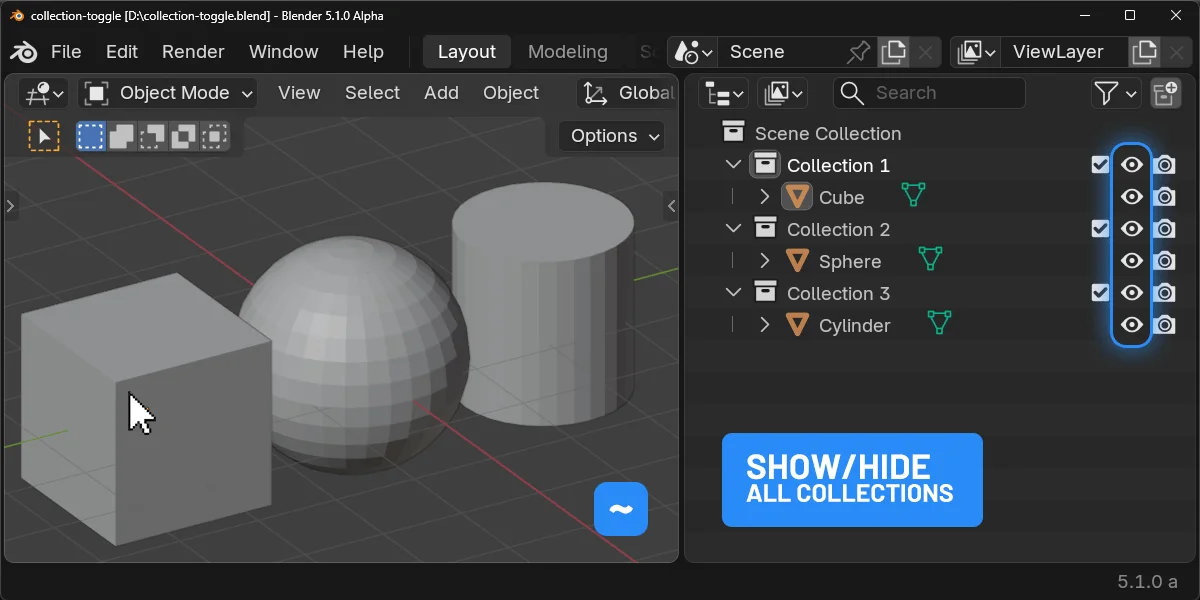1200x600 pixels.
Task: Click the blue tilde overlay button in viewport
Action: point(620,509)
